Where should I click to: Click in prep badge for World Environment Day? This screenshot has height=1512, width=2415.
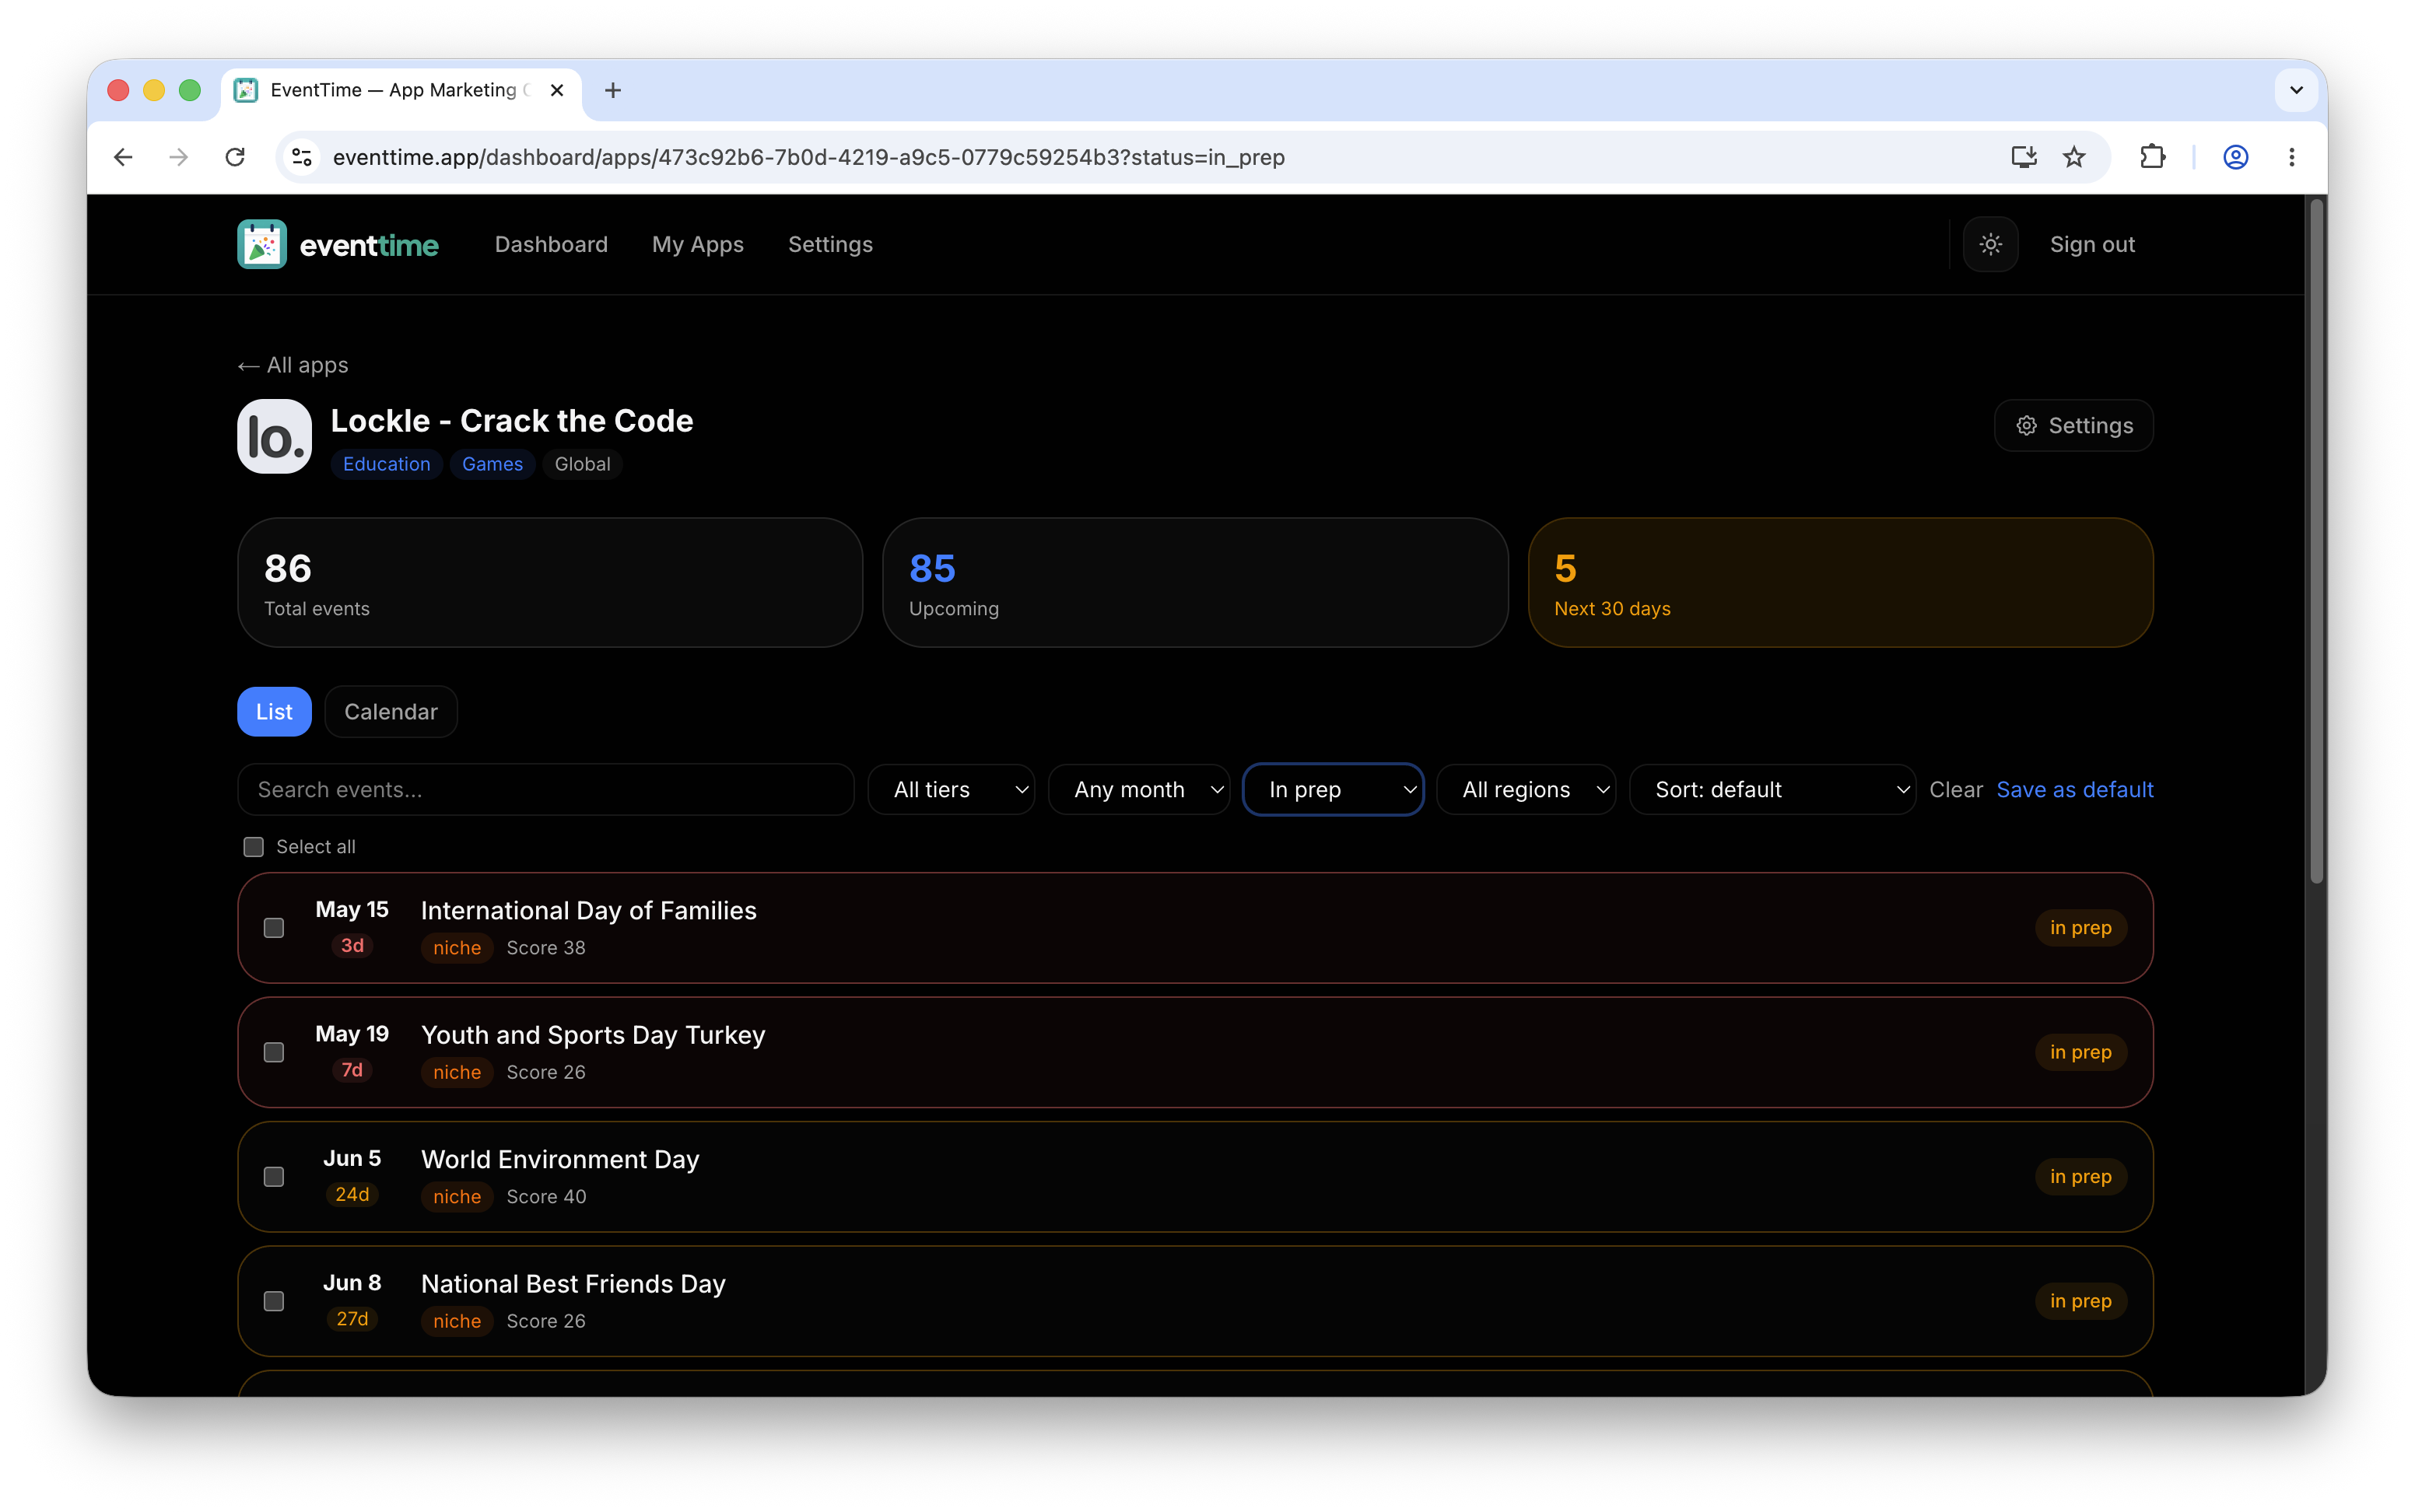(x=2080, y=1177)
